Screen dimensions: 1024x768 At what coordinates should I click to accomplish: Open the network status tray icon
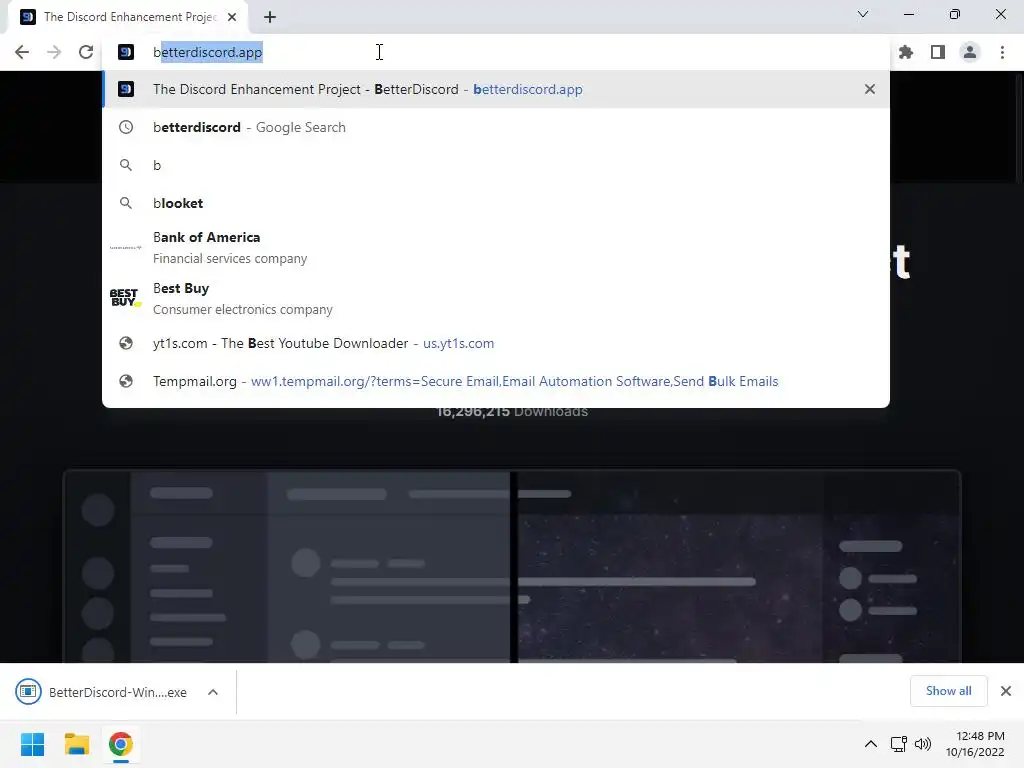pos(899,744)
